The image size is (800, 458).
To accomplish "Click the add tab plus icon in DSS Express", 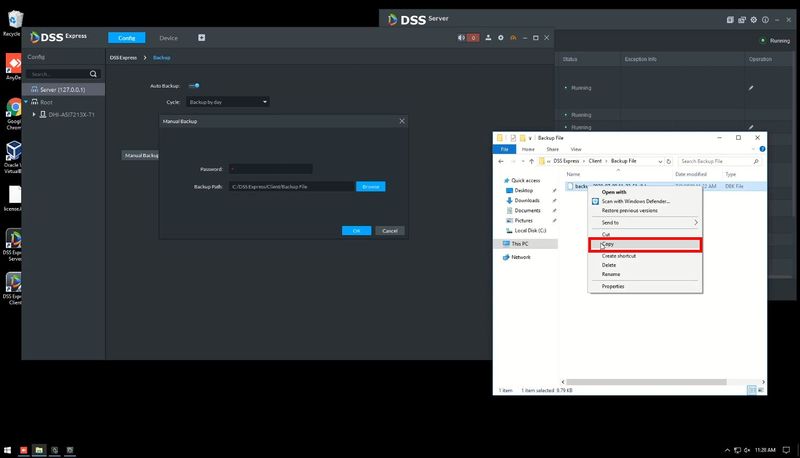I will [x=202, y=38].
